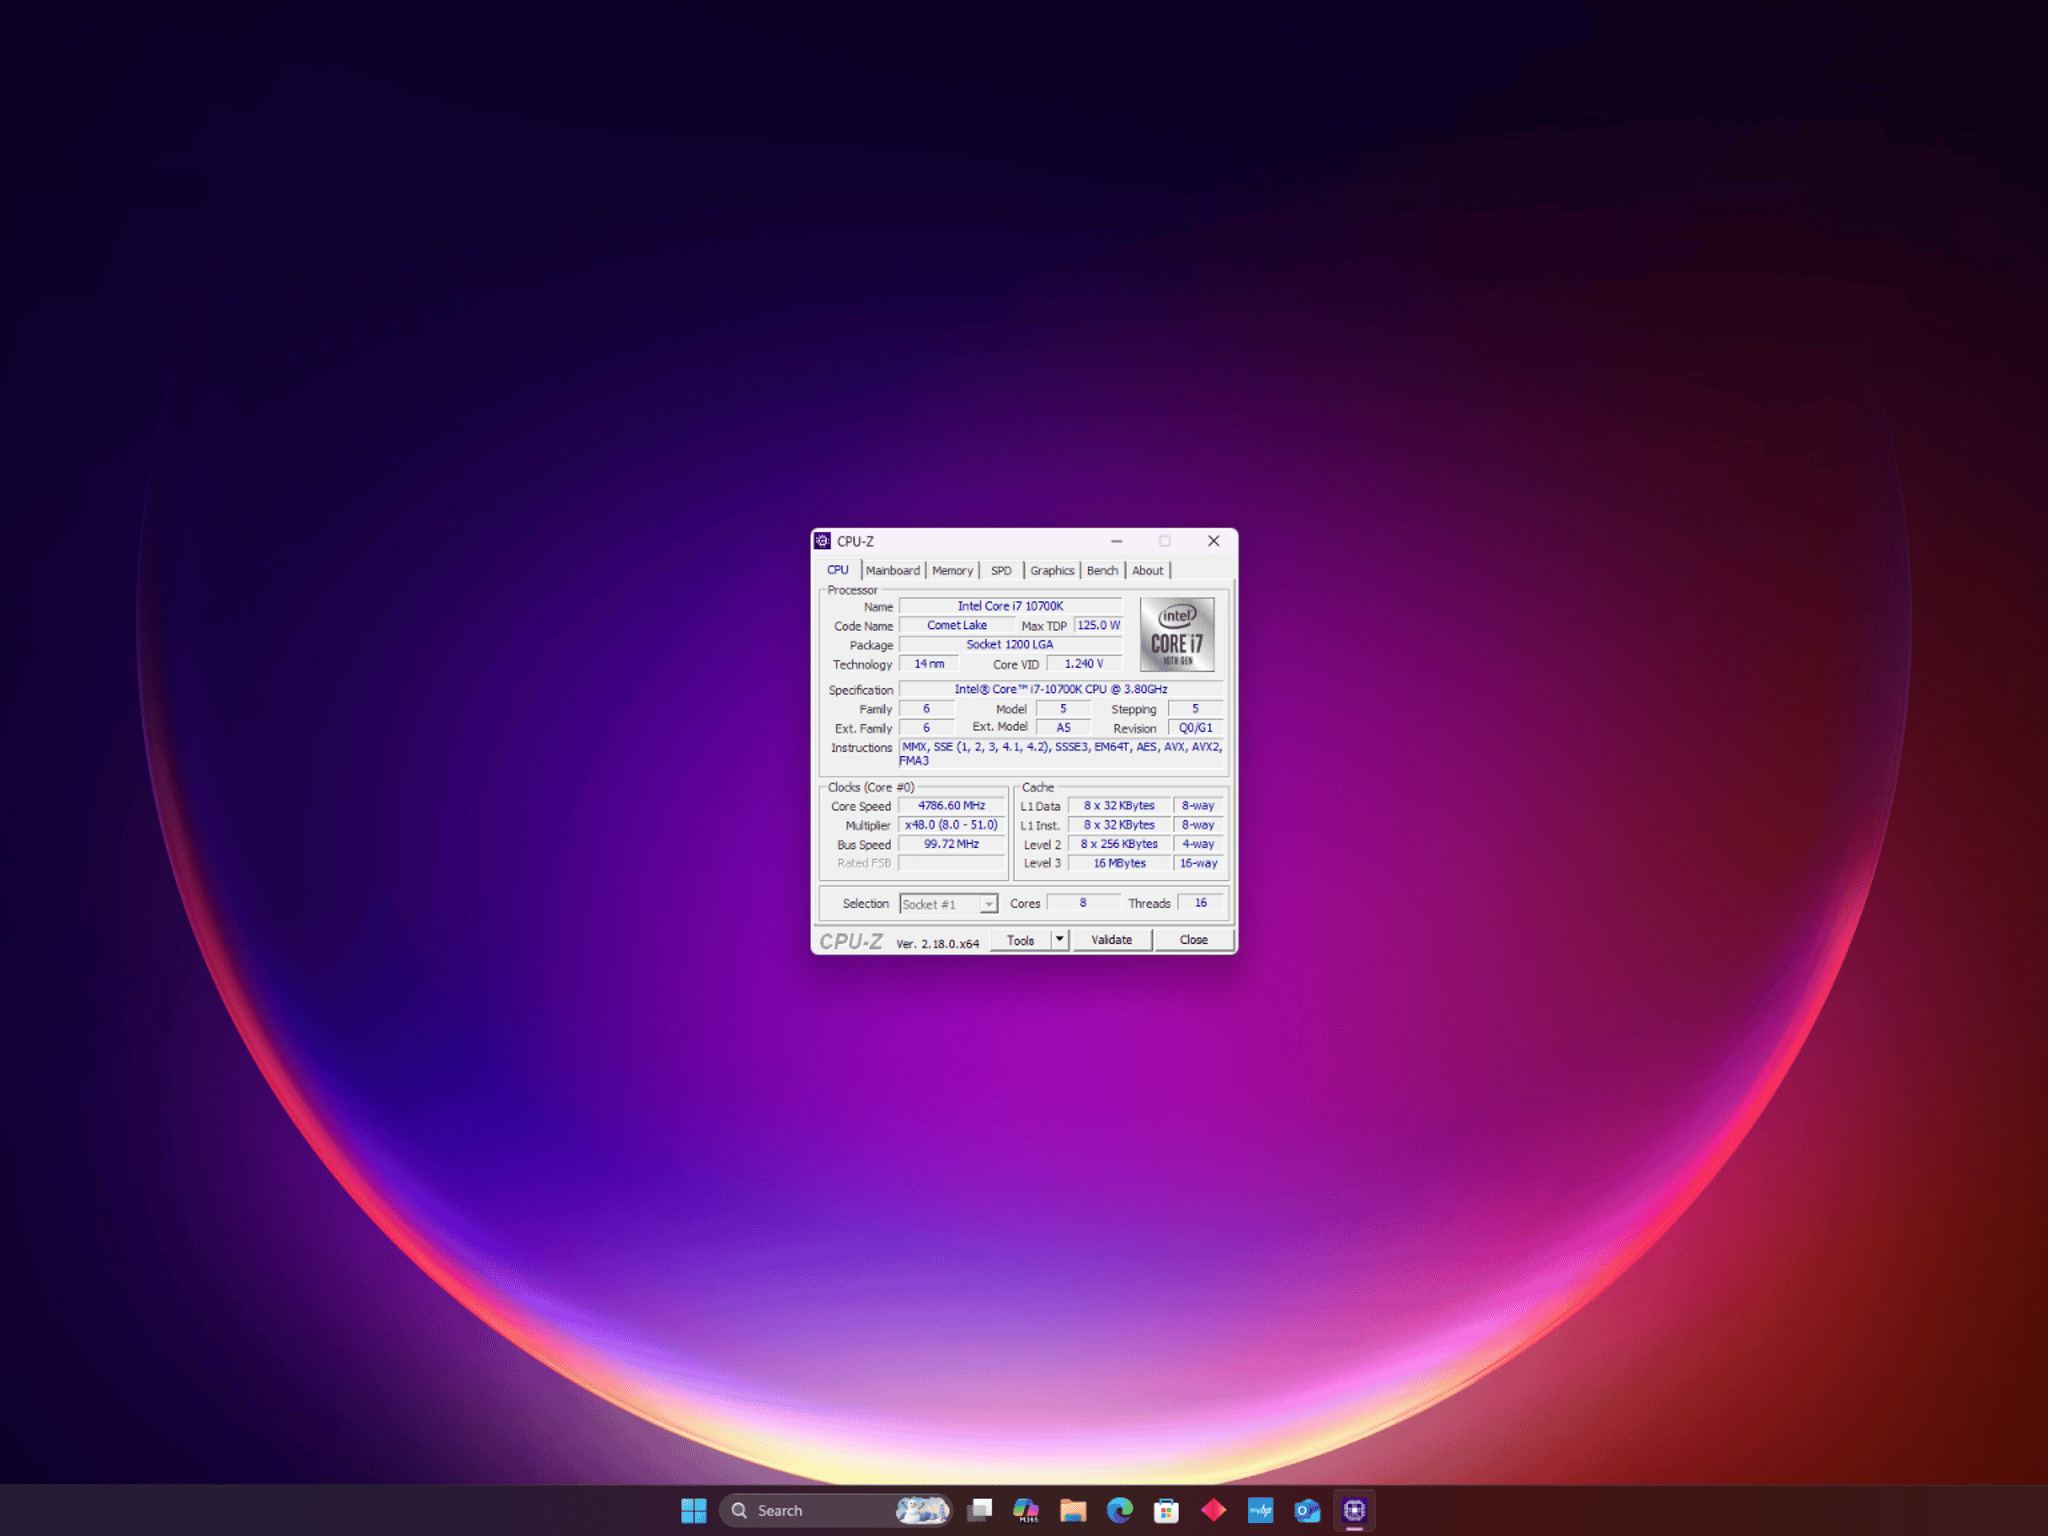The width and height of the screenshot is (2048, 1536).
Task: Open the About tab
Action: 1147,571
